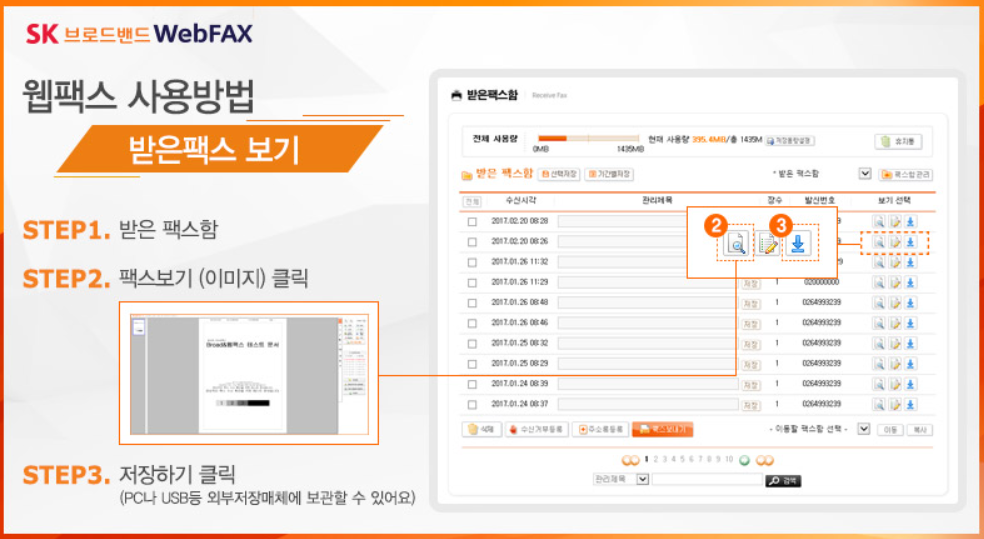The height and width of the screenshot is (539, 984).
Task: Tick checkbox for 2017.01.25 08:32 fax
Action: pos(472,344)
